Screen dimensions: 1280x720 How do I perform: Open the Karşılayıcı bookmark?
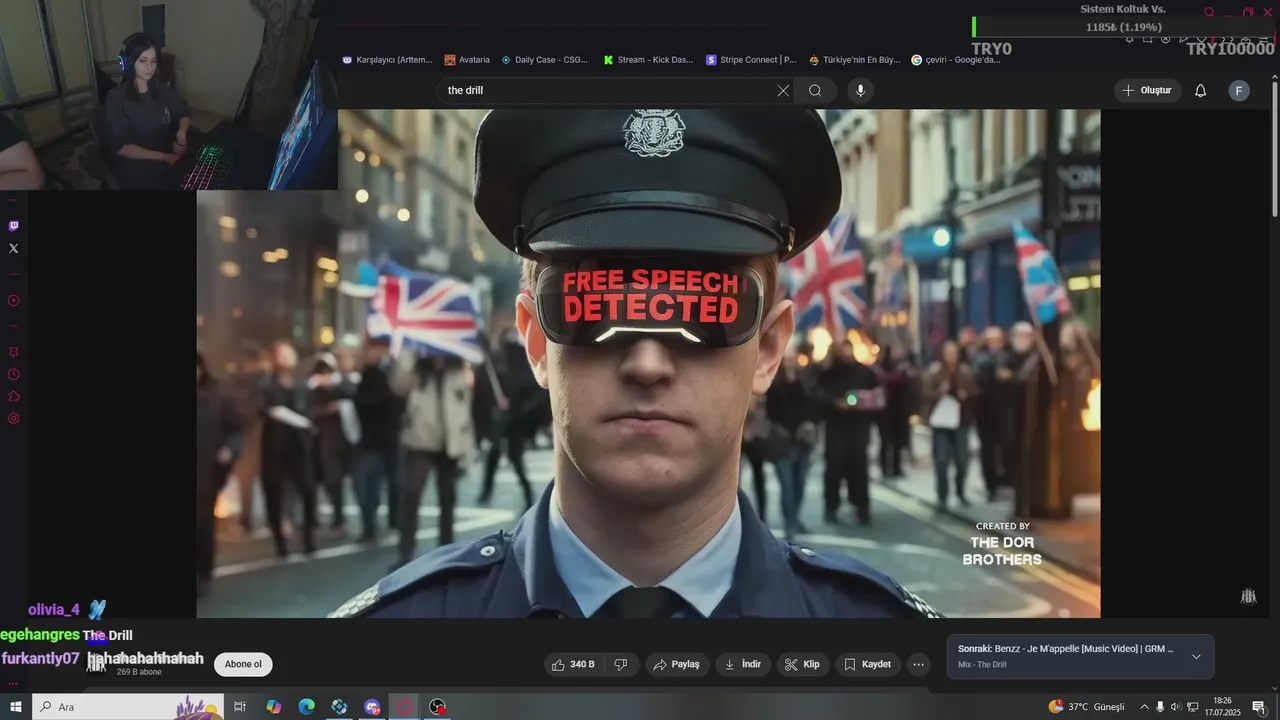coord(388,60)
